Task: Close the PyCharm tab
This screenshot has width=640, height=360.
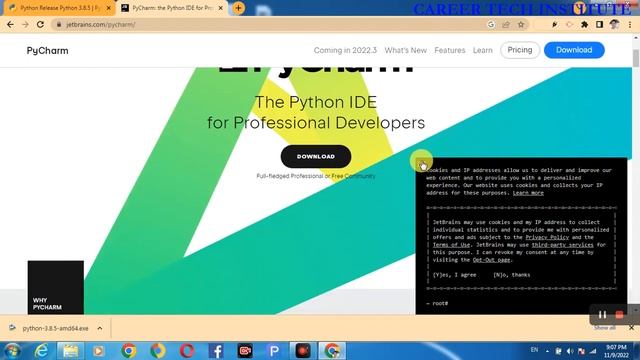Action: [x=221, y=8]
